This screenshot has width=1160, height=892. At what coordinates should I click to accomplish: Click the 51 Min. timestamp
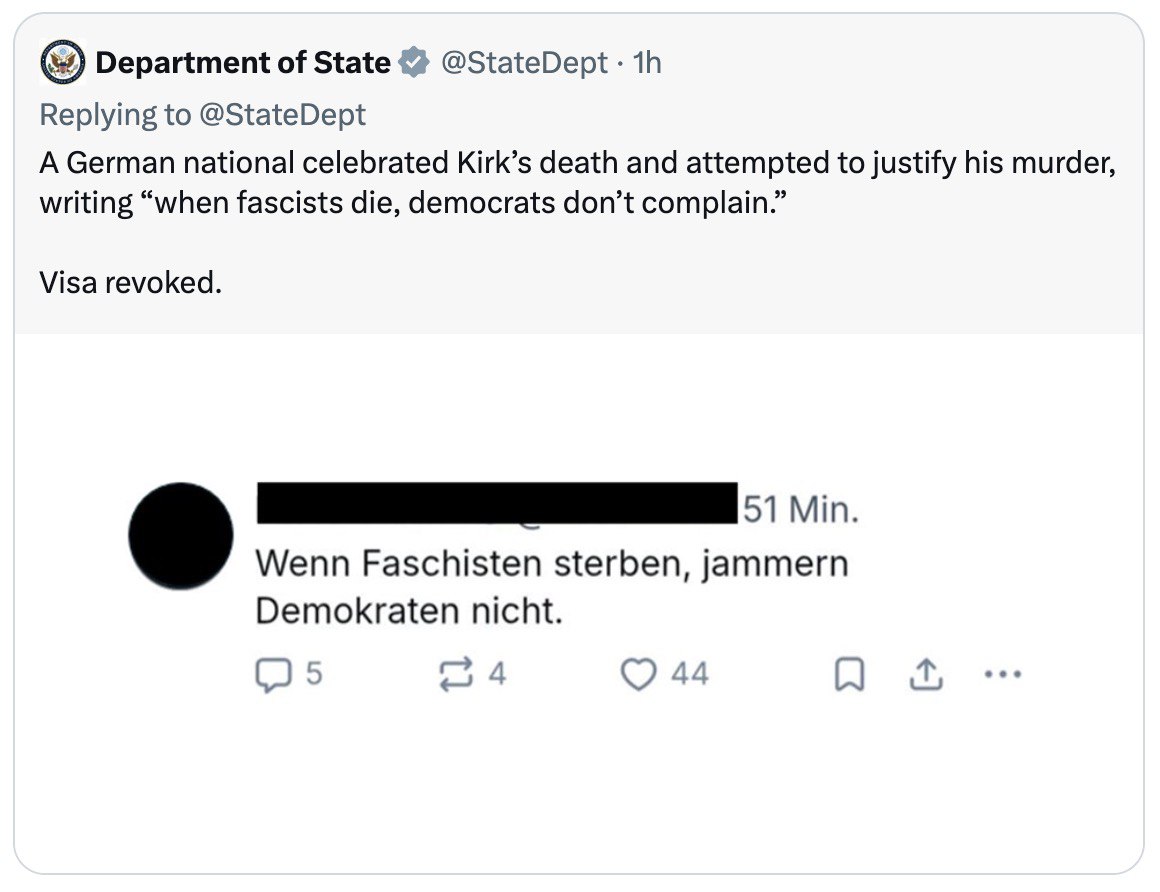[800, 510]
